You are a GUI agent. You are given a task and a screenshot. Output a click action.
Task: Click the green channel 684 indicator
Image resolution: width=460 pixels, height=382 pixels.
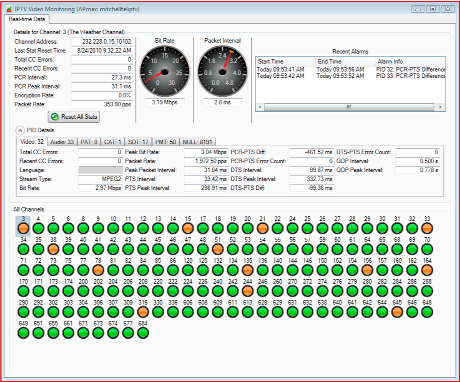point(143,333)
